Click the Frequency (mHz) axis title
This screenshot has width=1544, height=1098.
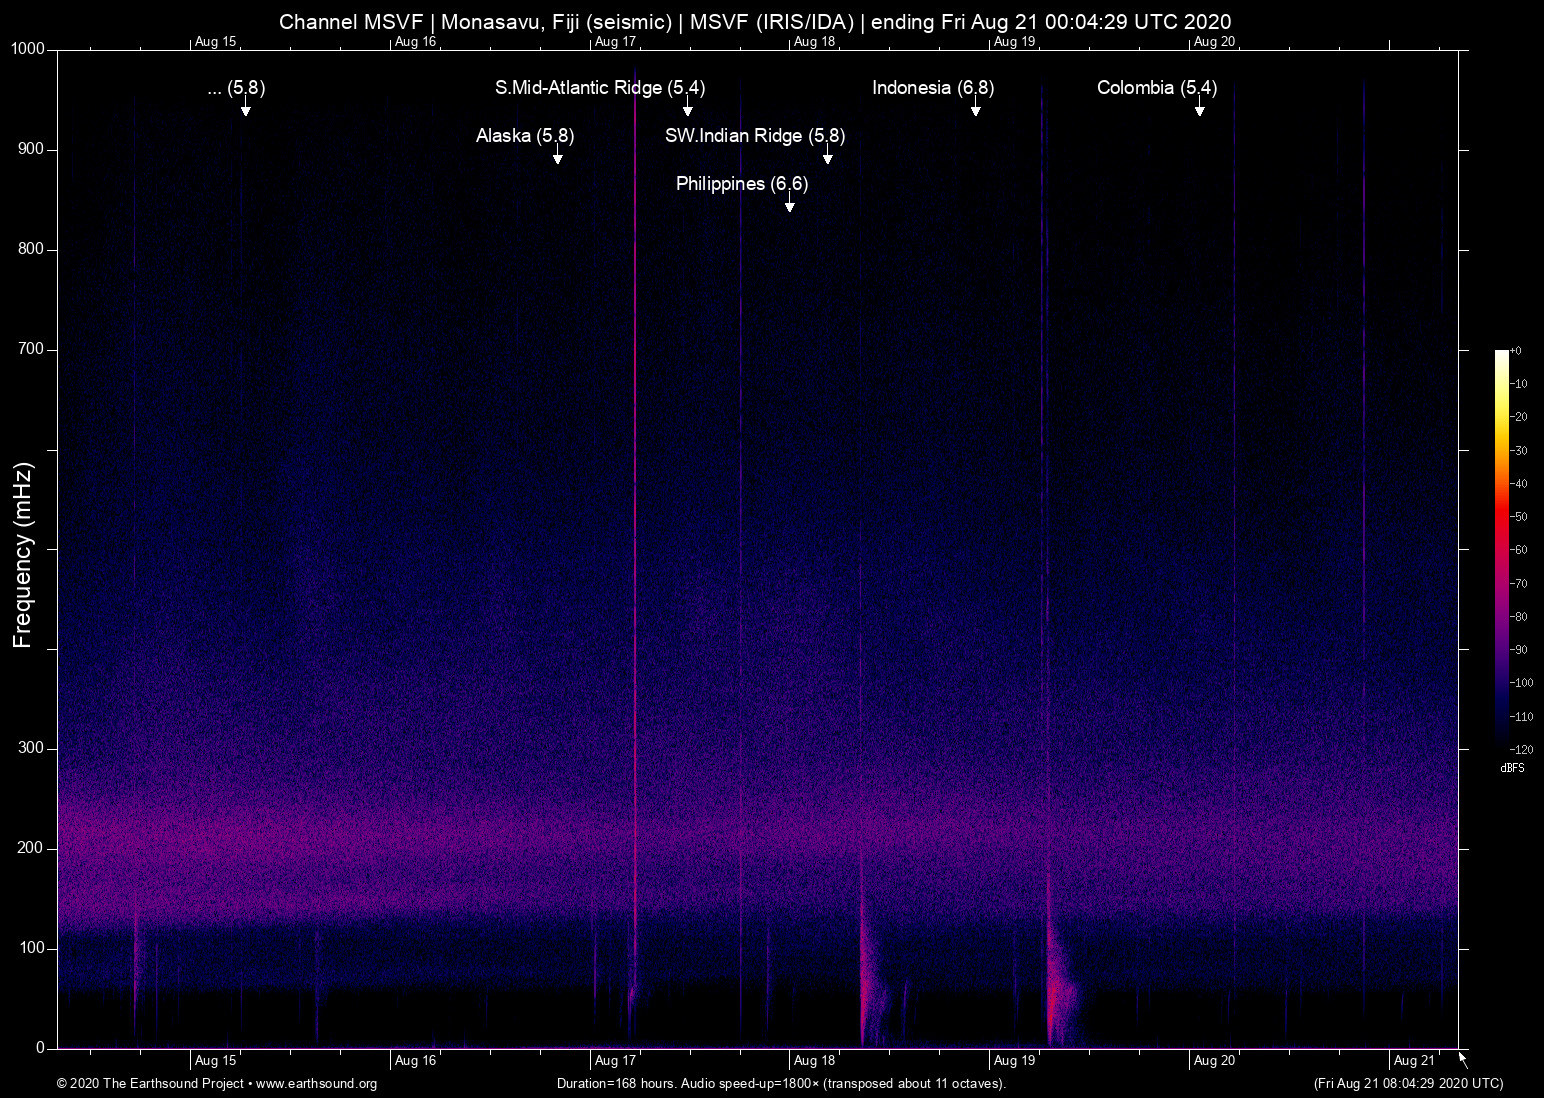[23, 555]
